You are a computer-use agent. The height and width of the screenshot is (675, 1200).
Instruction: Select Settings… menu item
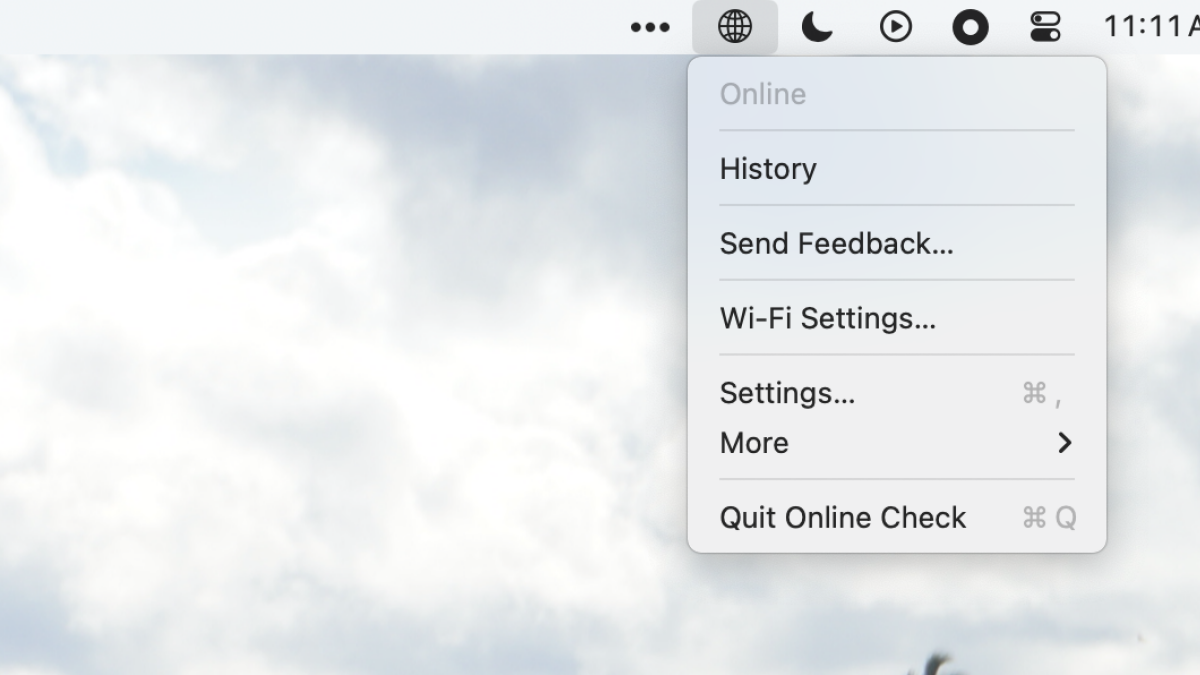pos(897,393)
